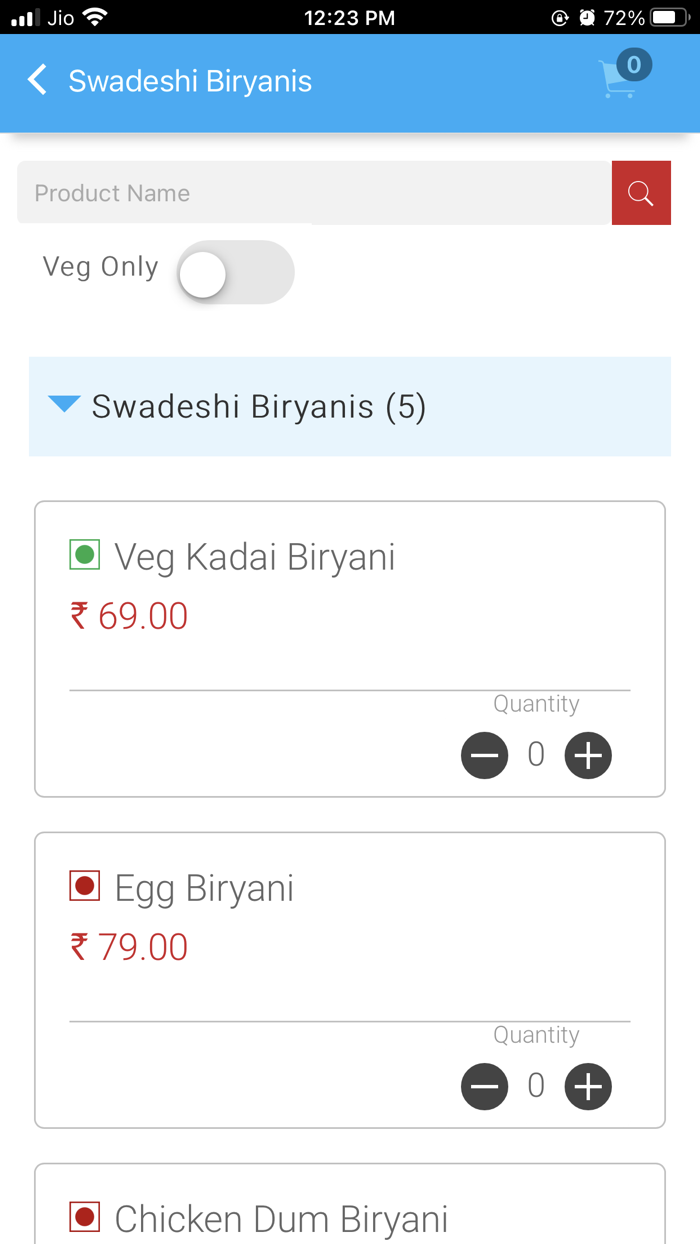The height and width of the screenshot is (1244, 700).
Task: Select the Egg Biryani price of 79.00
Action: (x=129, y=946)
